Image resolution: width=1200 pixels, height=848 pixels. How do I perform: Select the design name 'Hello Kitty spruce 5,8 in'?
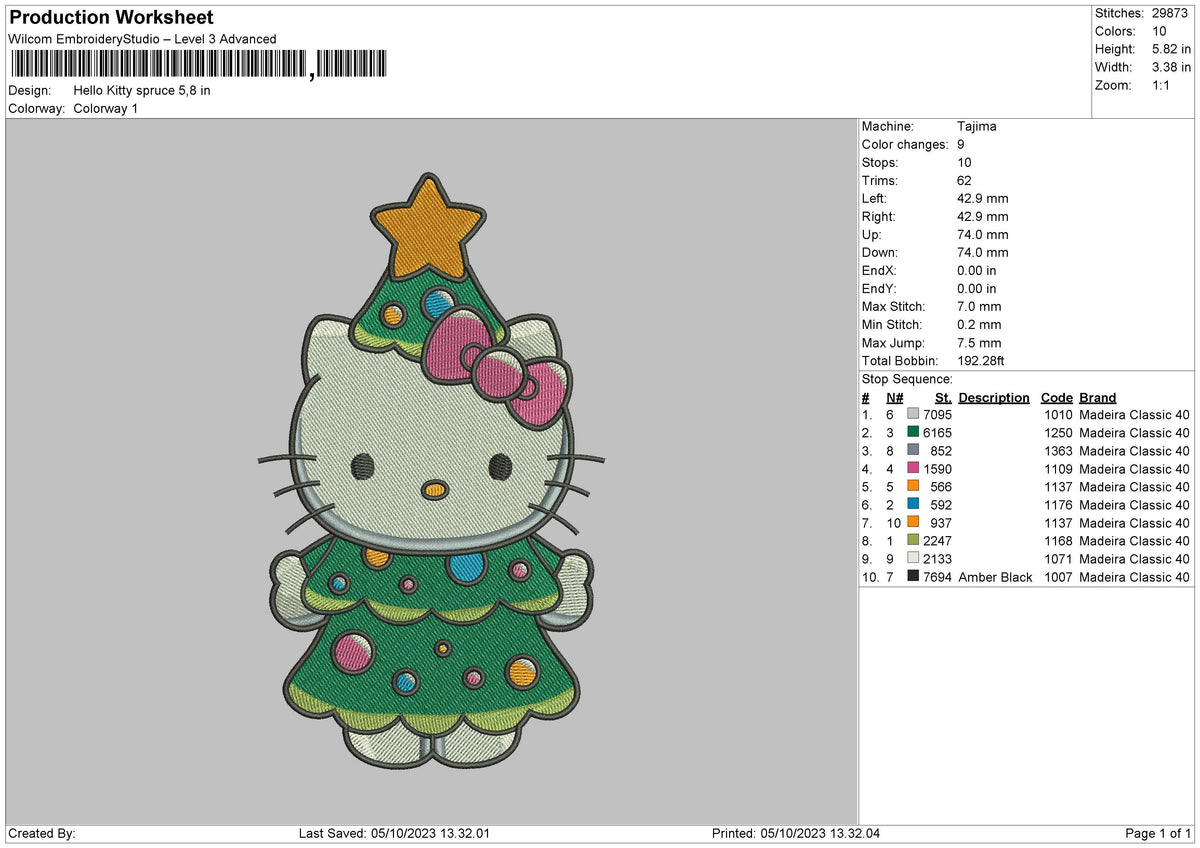pos(142,90)
